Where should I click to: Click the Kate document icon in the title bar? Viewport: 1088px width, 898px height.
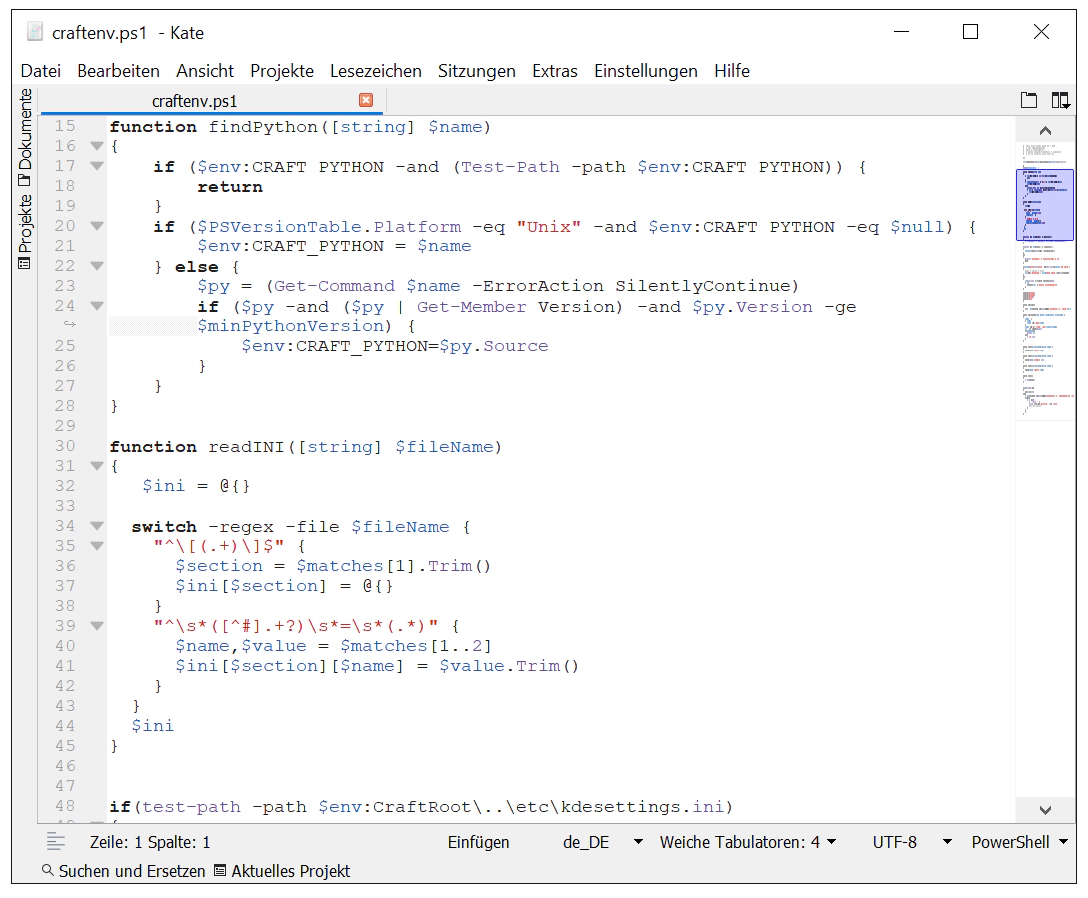pyautogui.click(x=35, y=32)
